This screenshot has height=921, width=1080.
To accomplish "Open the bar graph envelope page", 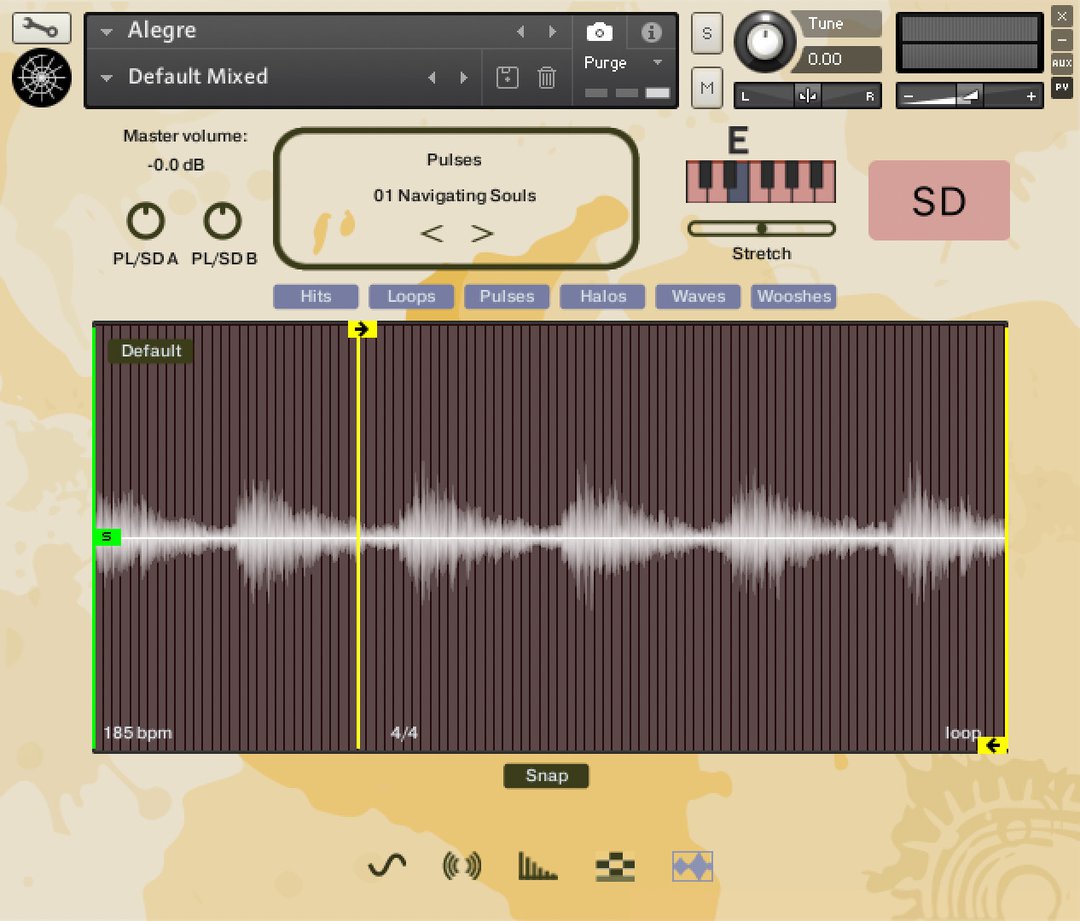I will [537, 866].
